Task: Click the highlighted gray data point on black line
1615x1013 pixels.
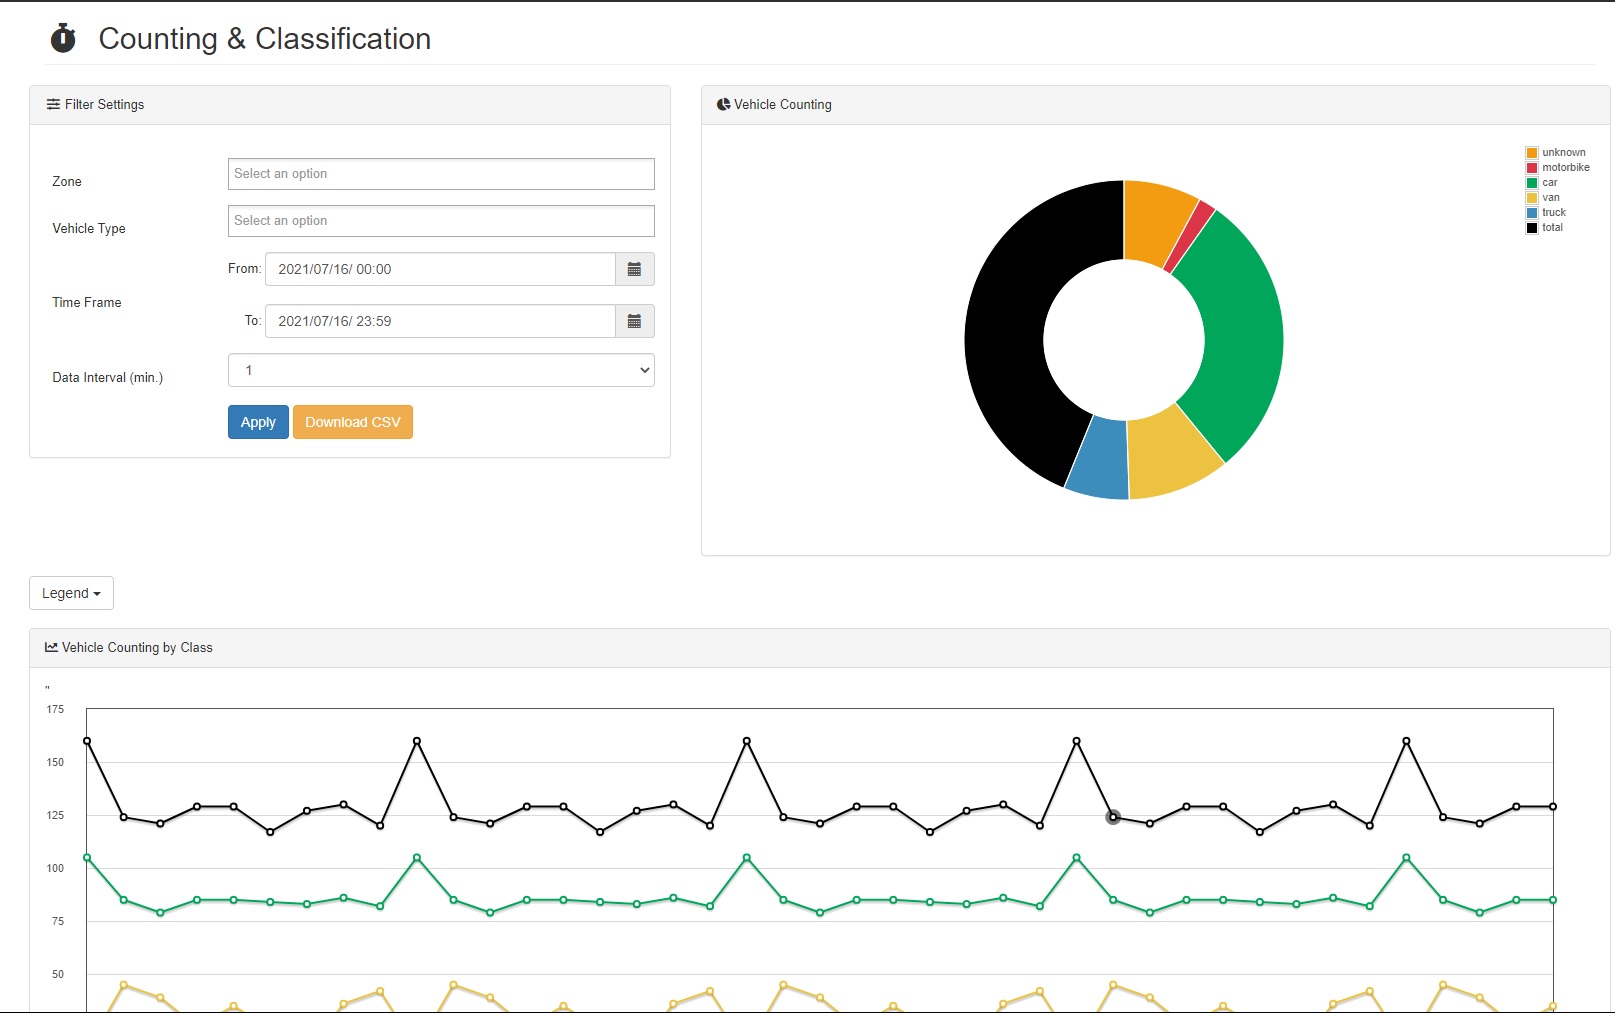Action: (1113, 817)
